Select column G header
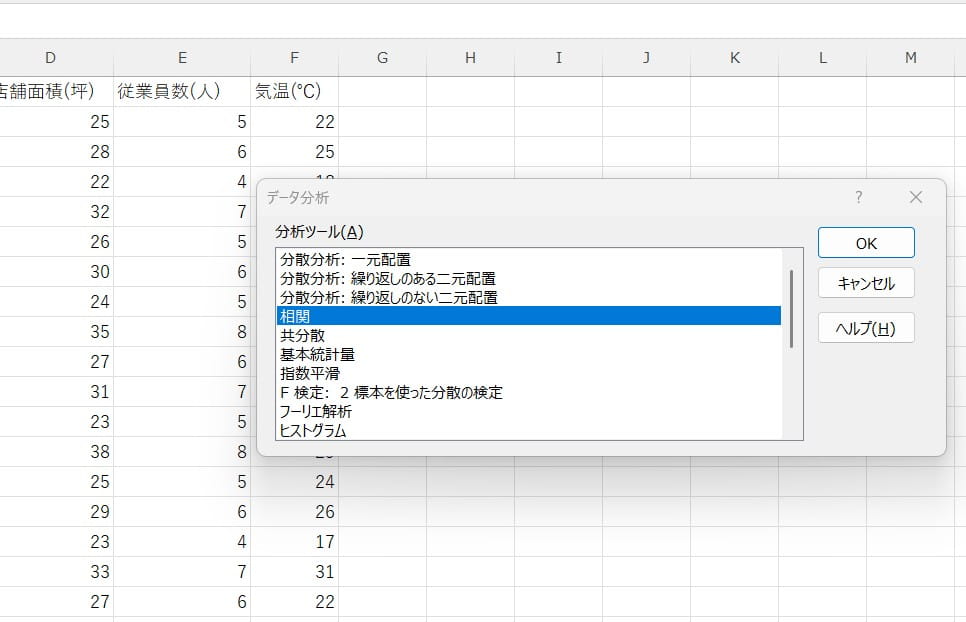Image resolution: width=966 pixels, height=622 pixels. pos(382,58)
